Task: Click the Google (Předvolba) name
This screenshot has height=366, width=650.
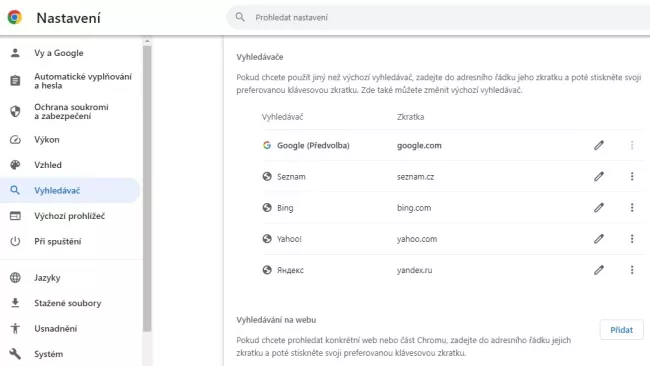Action: click(x=313, y=145)
